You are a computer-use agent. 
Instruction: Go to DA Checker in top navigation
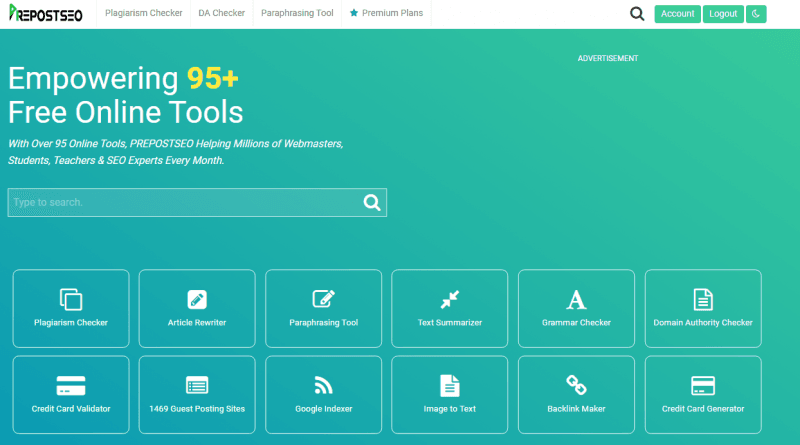220,14
